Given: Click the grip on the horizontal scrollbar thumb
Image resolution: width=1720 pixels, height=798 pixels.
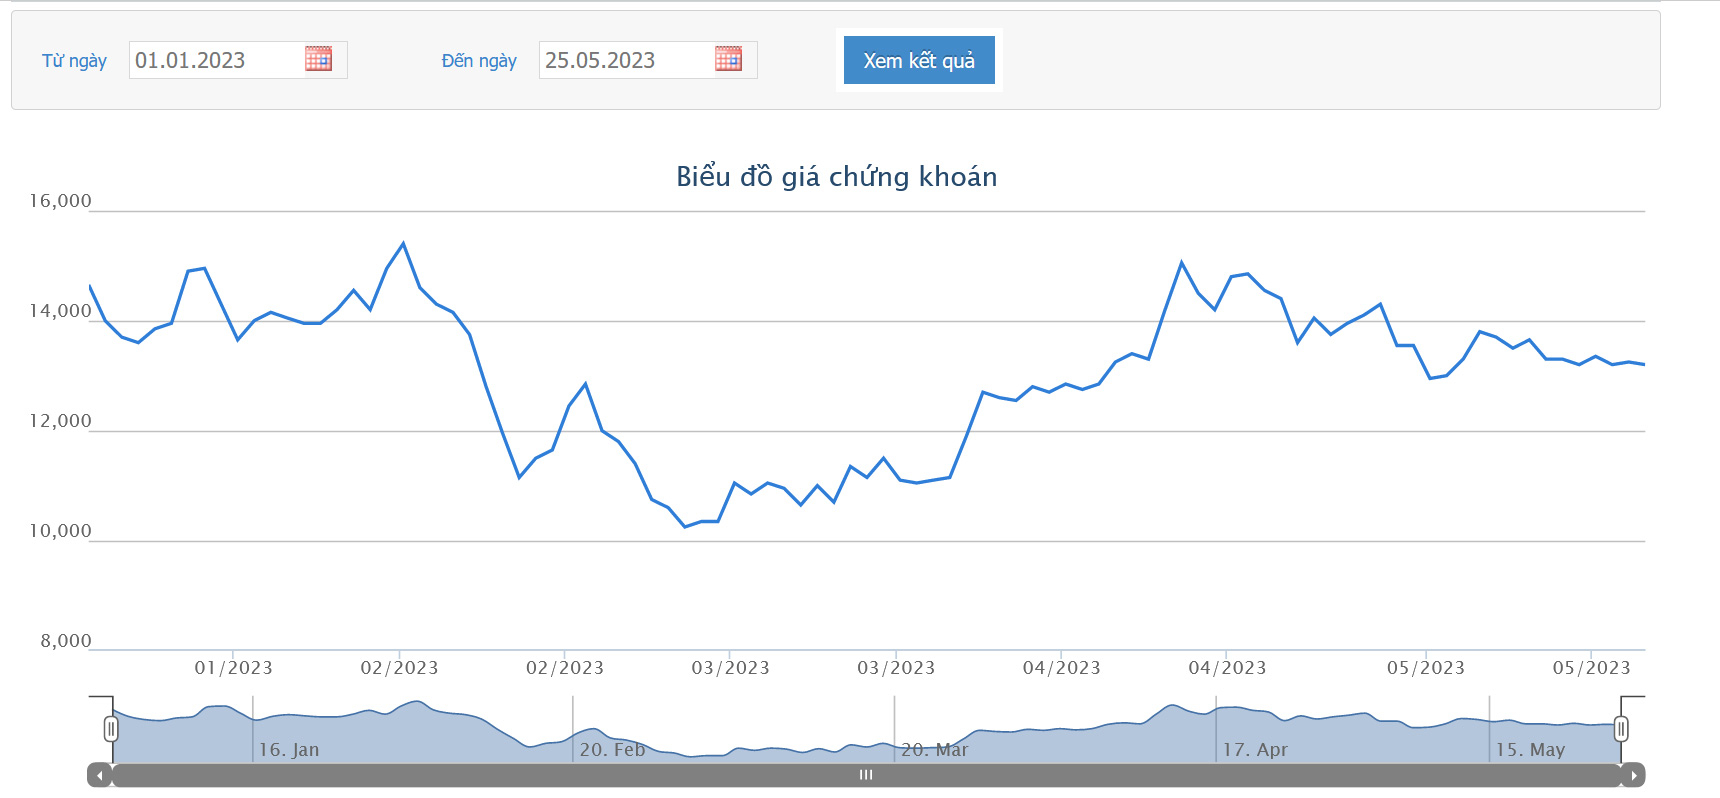Looking at the screenshot, I should (866, 775).
